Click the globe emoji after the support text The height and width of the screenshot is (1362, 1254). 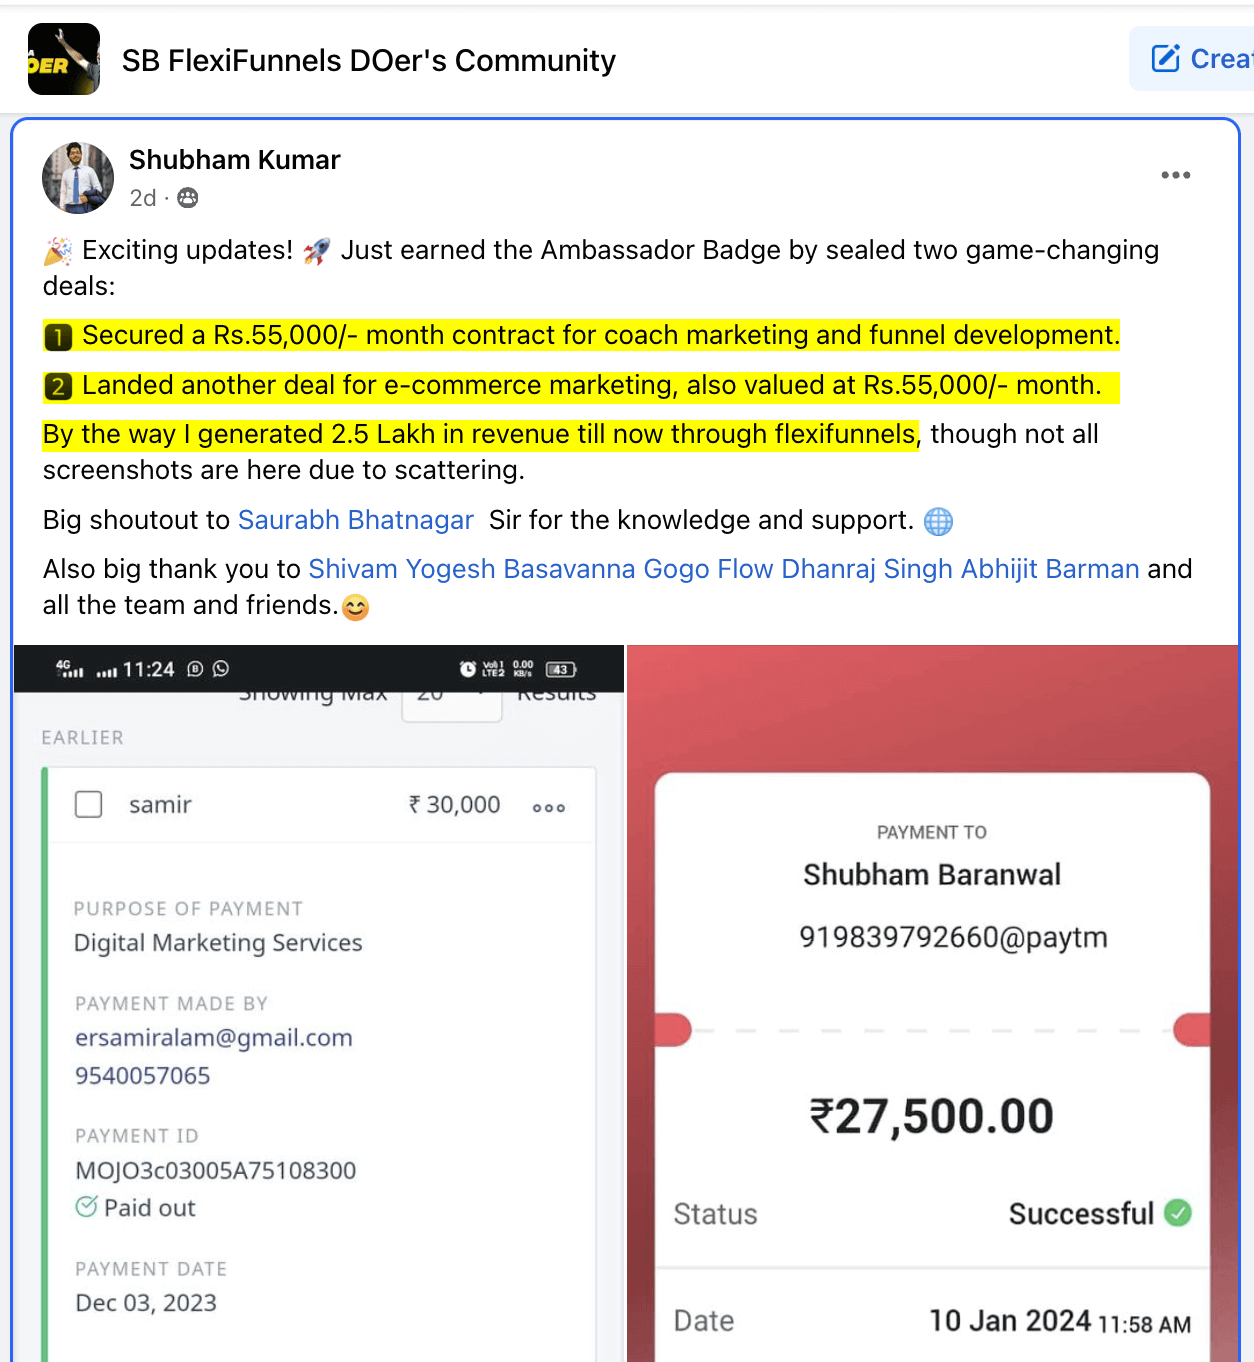pyautogui.click(x=938, y=521)
